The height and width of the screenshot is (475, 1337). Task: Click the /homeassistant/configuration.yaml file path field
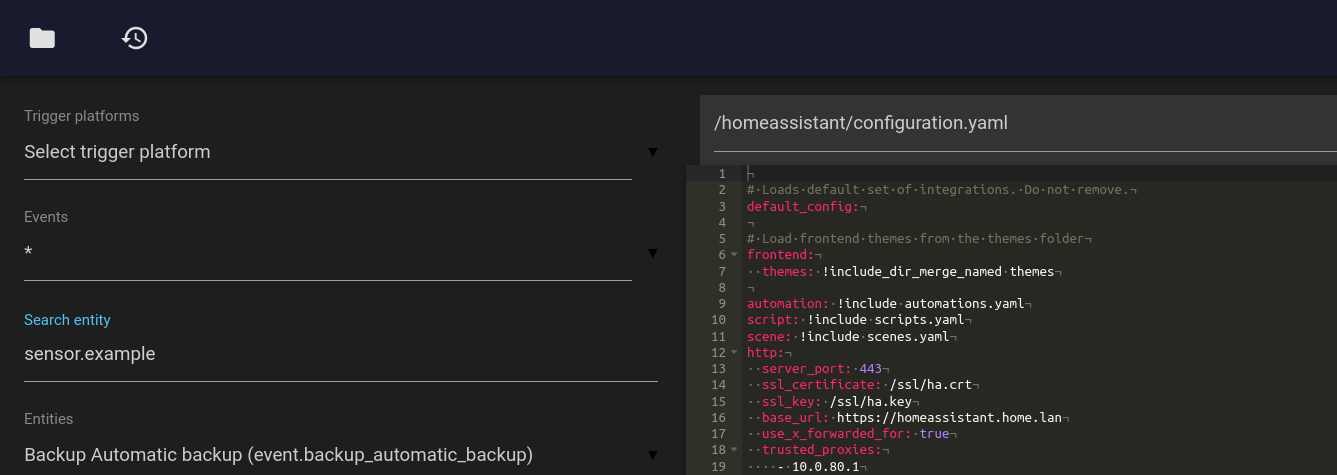tap(1025, 123)
